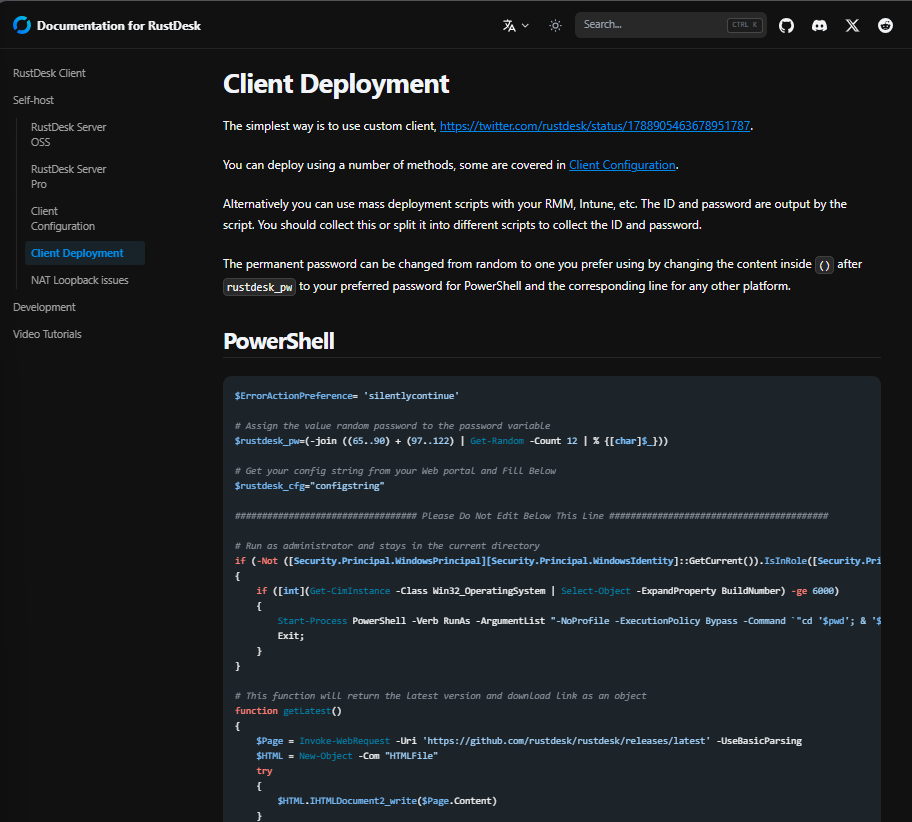Open NAT Loopback issues page

coord(80,280)
